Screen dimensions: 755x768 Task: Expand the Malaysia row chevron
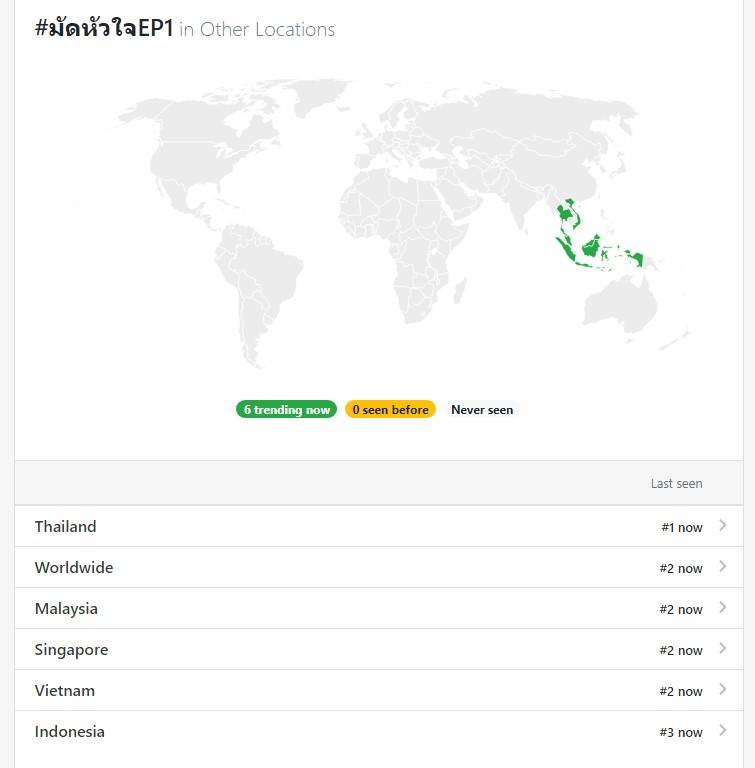722,608
